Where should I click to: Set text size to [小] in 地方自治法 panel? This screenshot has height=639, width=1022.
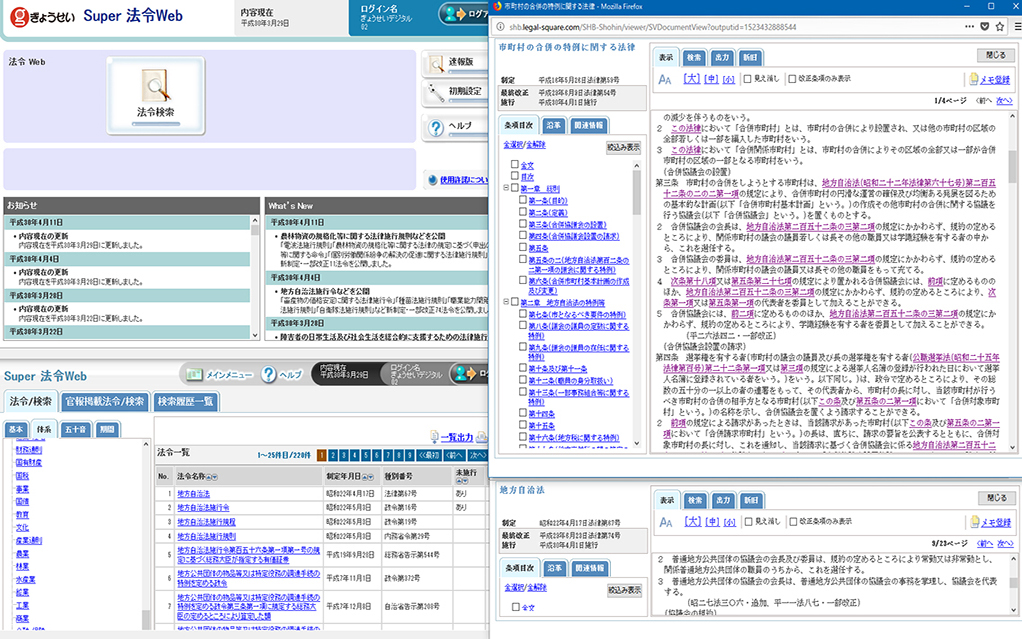click(730, 522)
